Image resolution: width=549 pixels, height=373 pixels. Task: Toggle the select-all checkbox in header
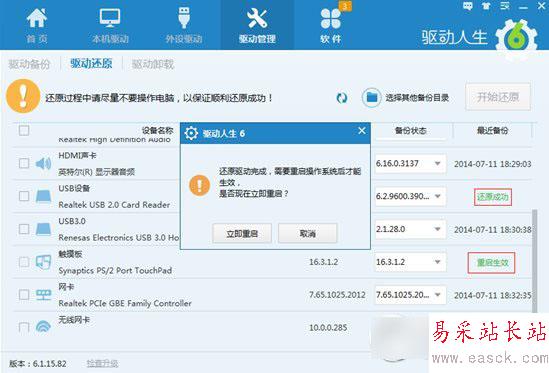pos(24,131)
